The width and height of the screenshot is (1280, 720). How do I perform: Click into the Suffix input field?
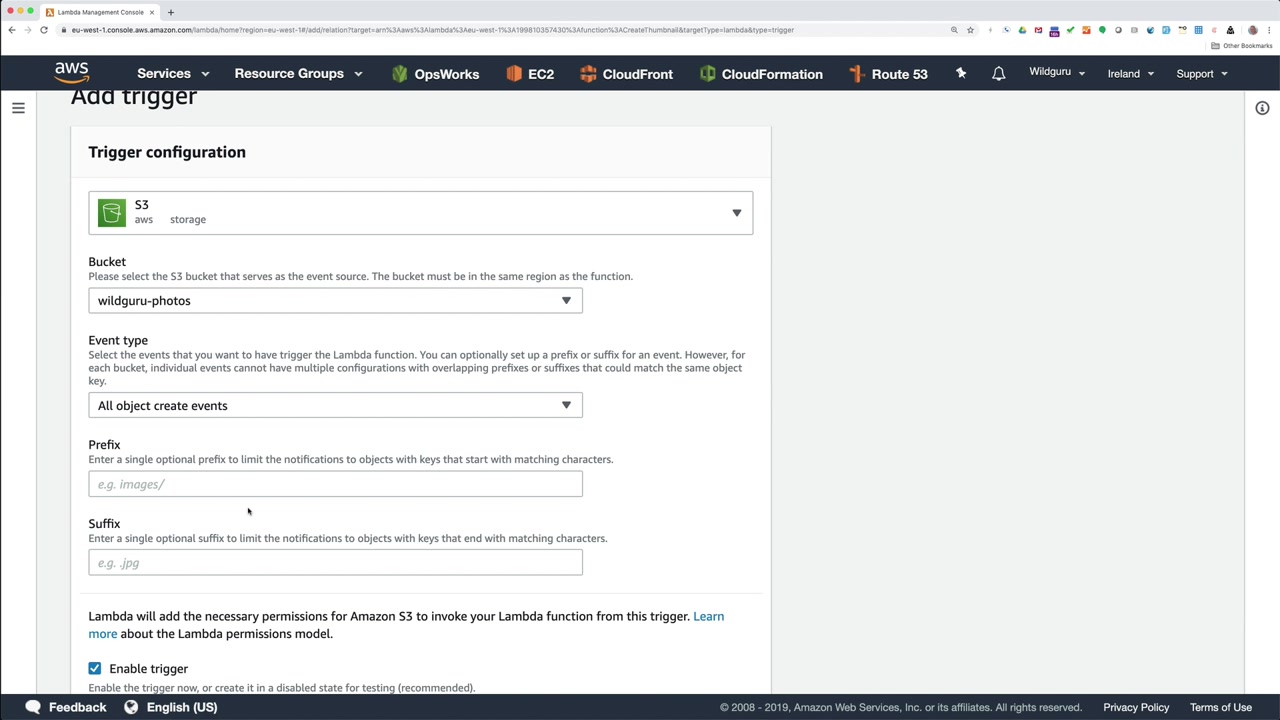[335, 563]
